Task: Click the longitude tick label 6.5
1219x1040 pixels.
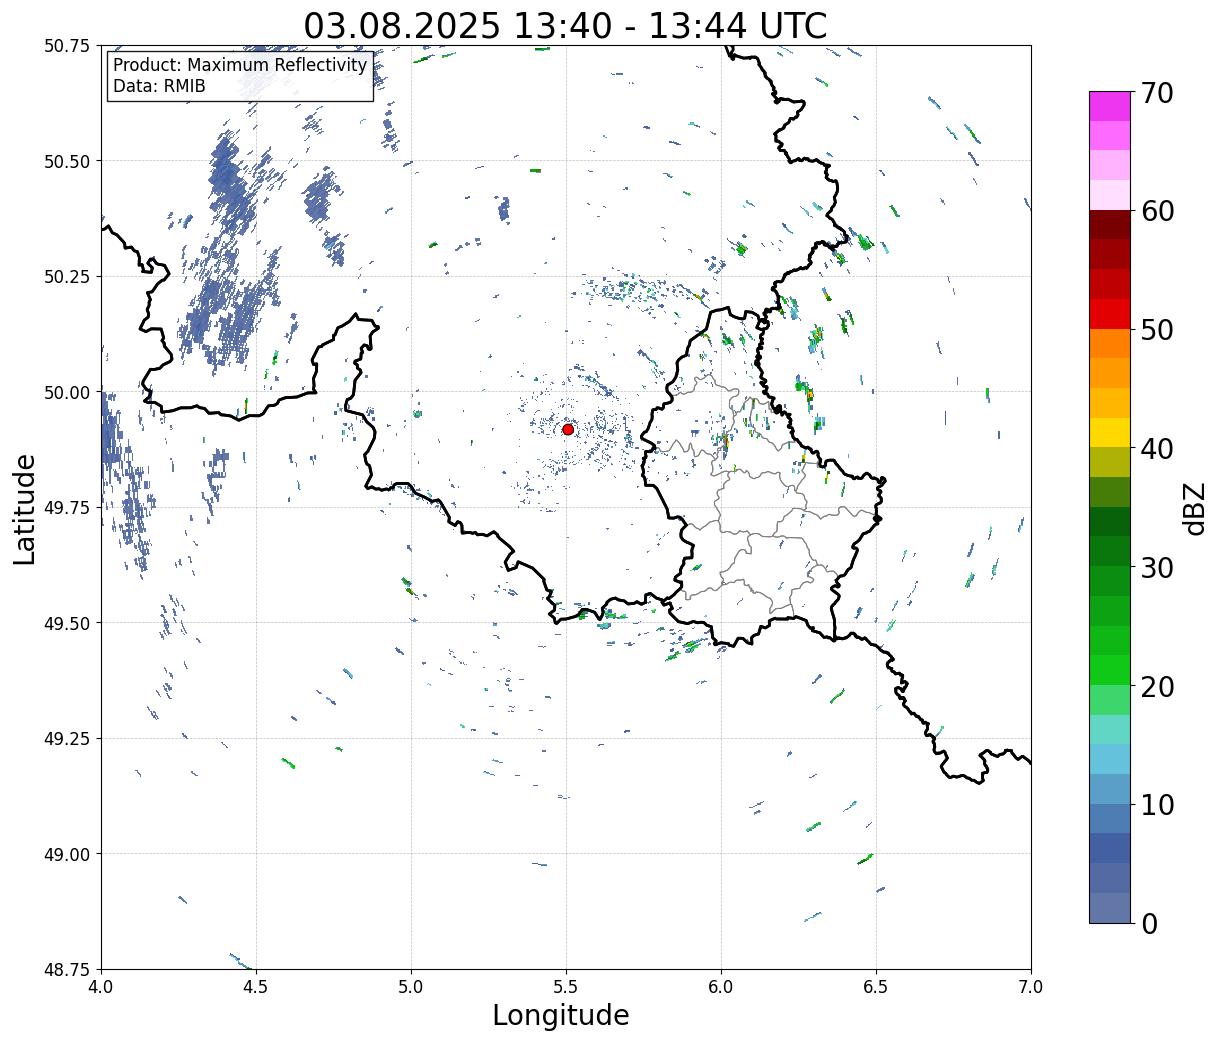Action: [x=876, y=986]
